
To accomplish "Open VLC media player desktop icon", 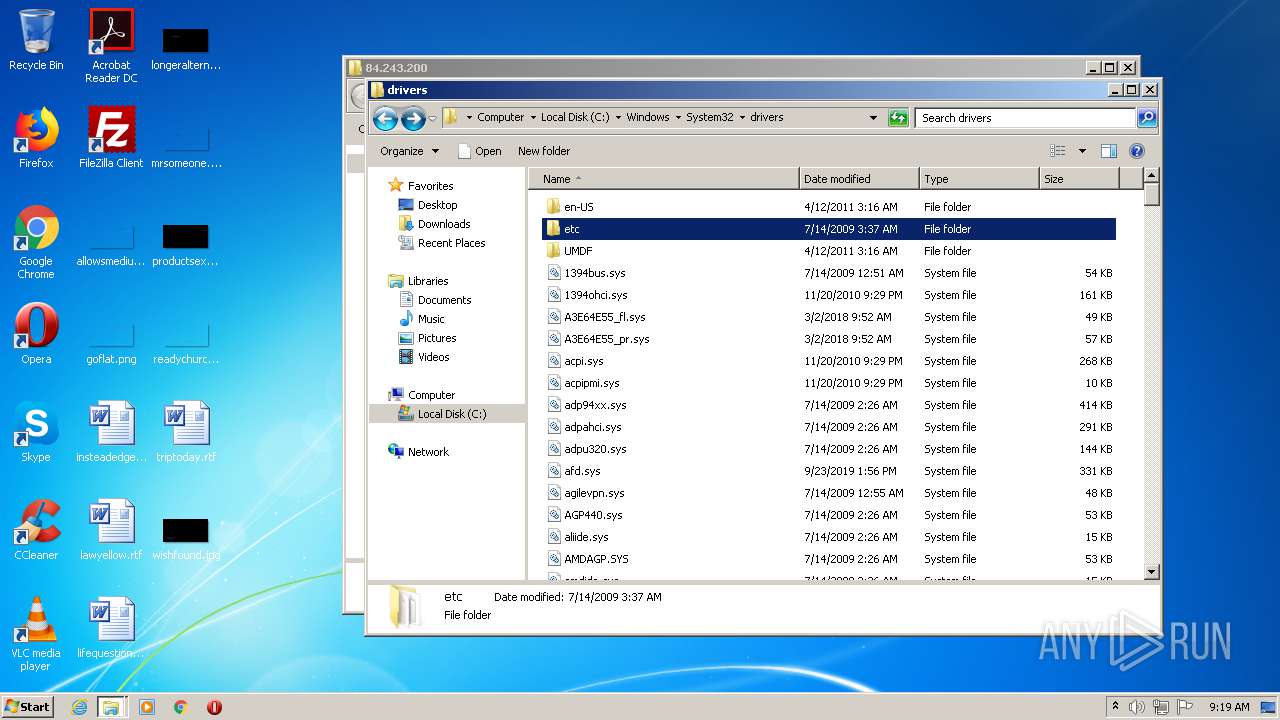I will (x=36, y=635).
